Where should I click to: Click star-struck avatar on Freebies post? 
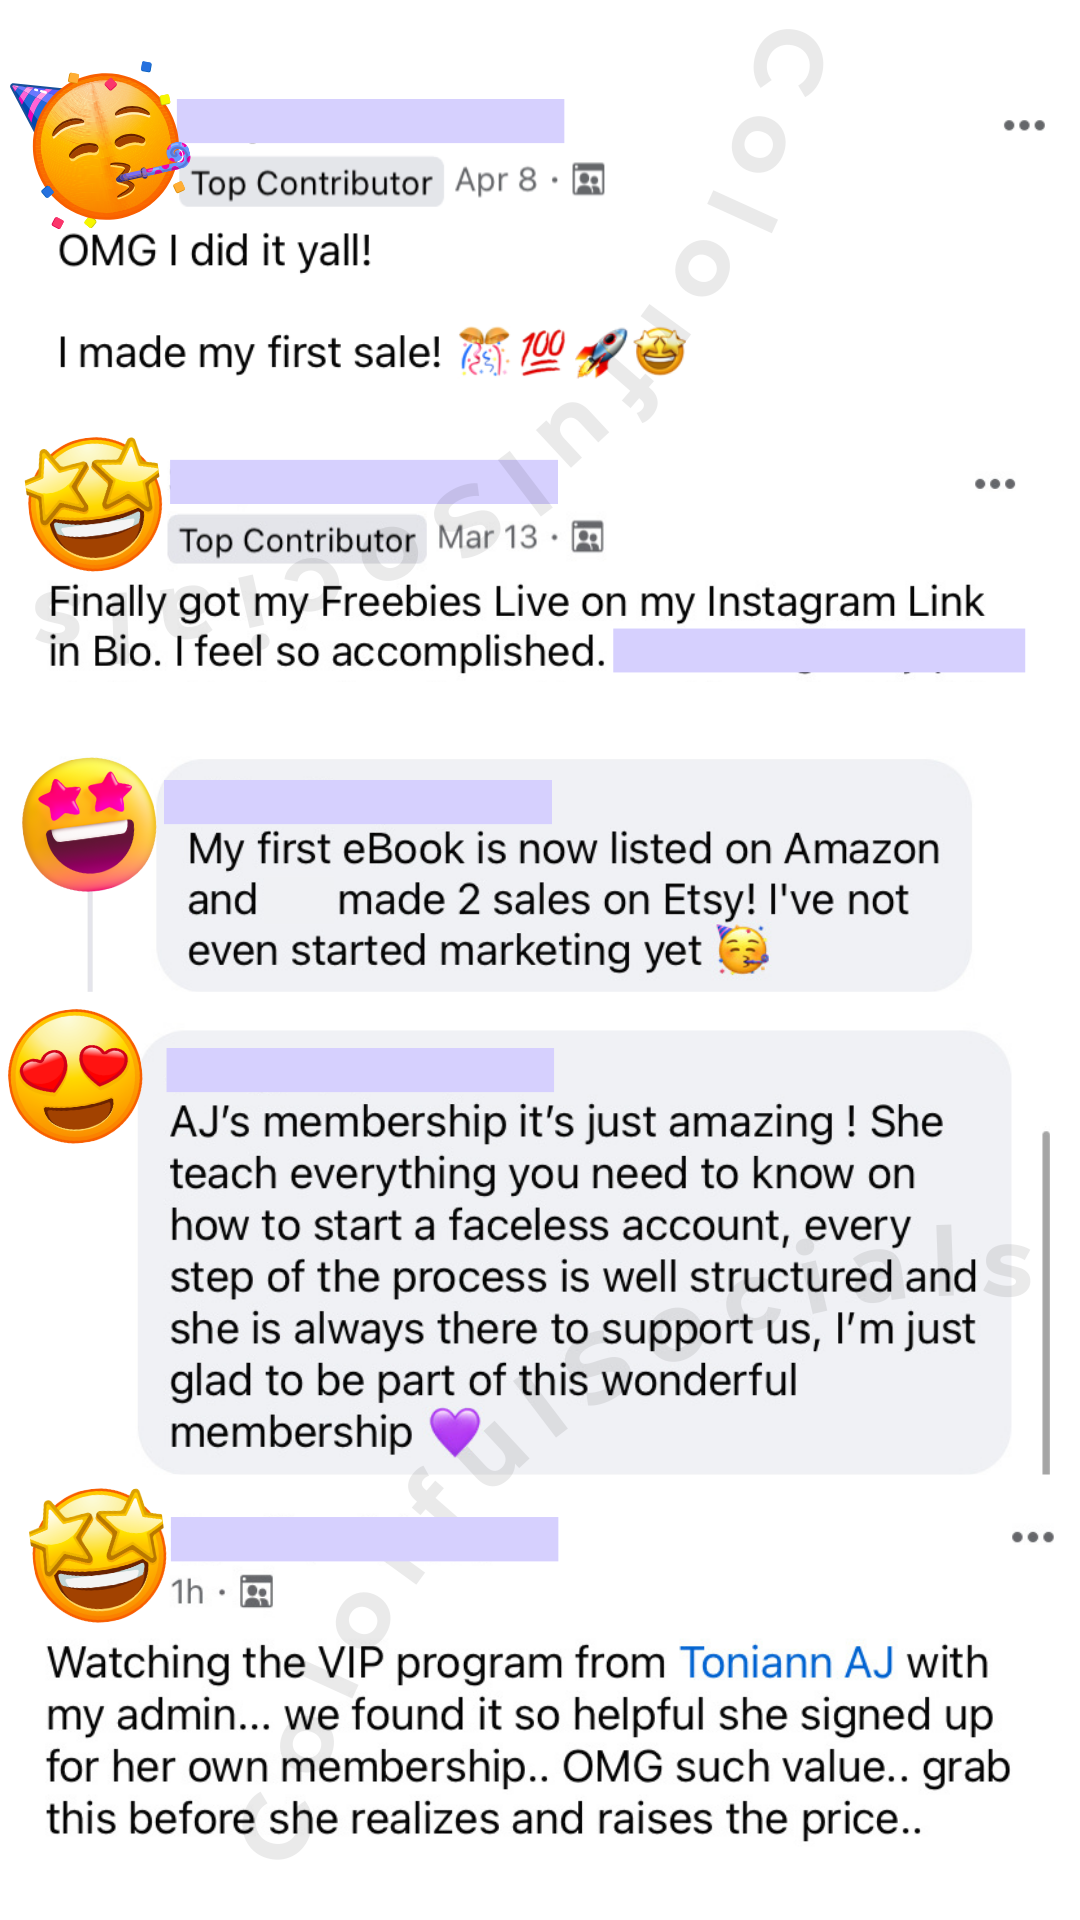[94, 504]
